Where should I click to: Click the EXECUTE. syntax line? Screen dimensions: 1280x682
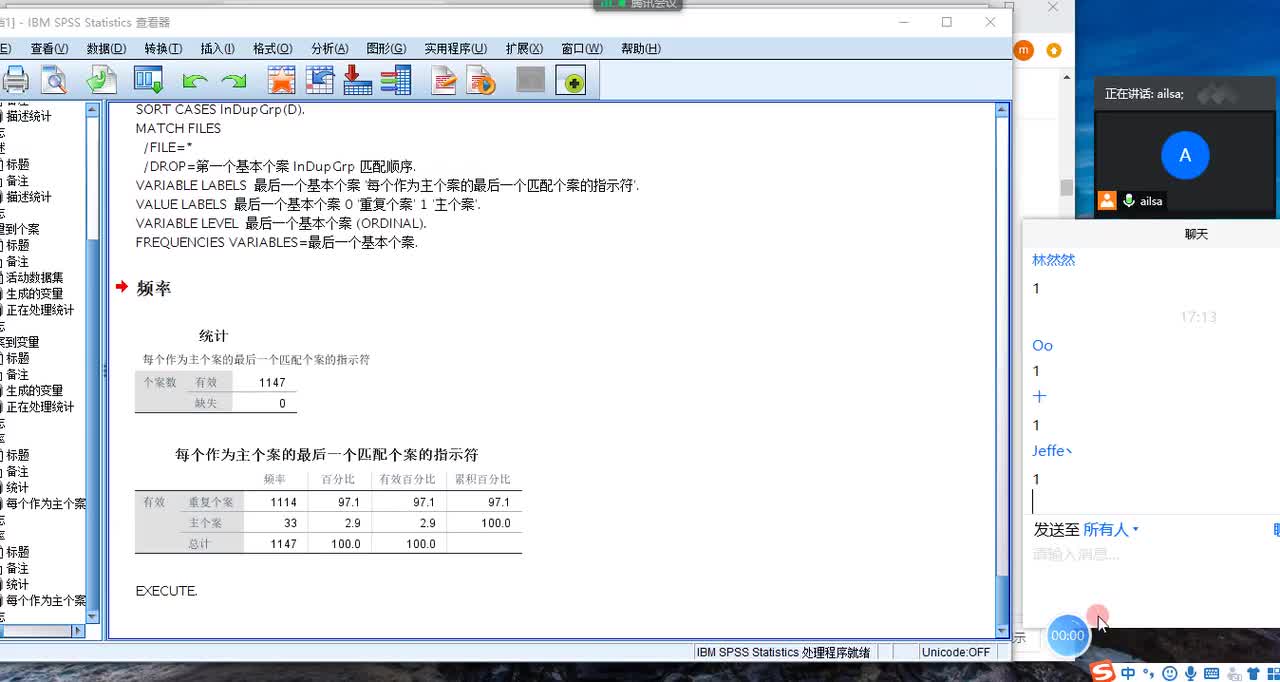point(166,591)
